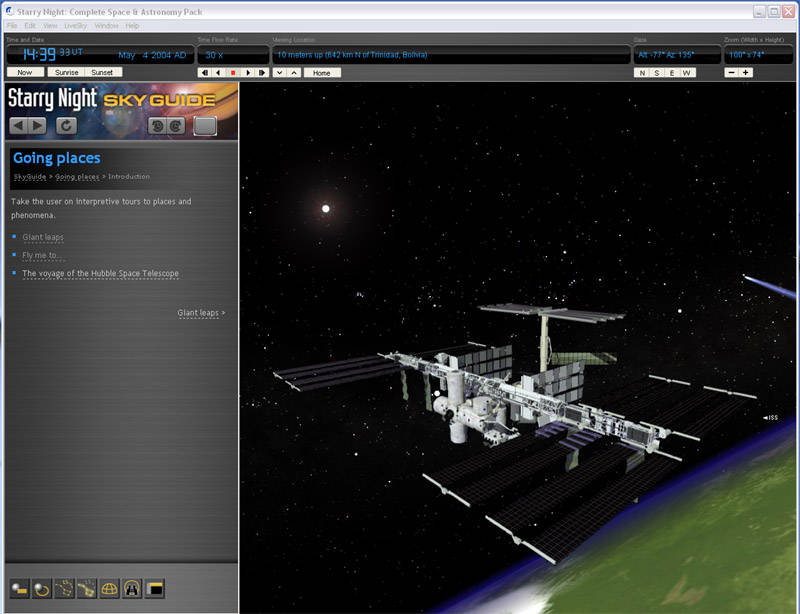Jump to Sunrise time
The image size is (800, 614).
[x=66, y=72]
